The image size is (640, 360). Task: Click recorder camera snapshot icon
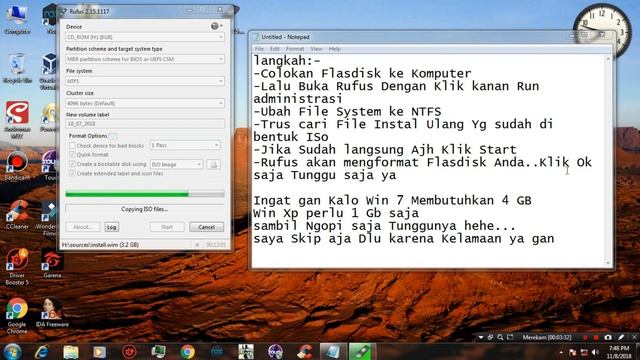pos(608,337)
